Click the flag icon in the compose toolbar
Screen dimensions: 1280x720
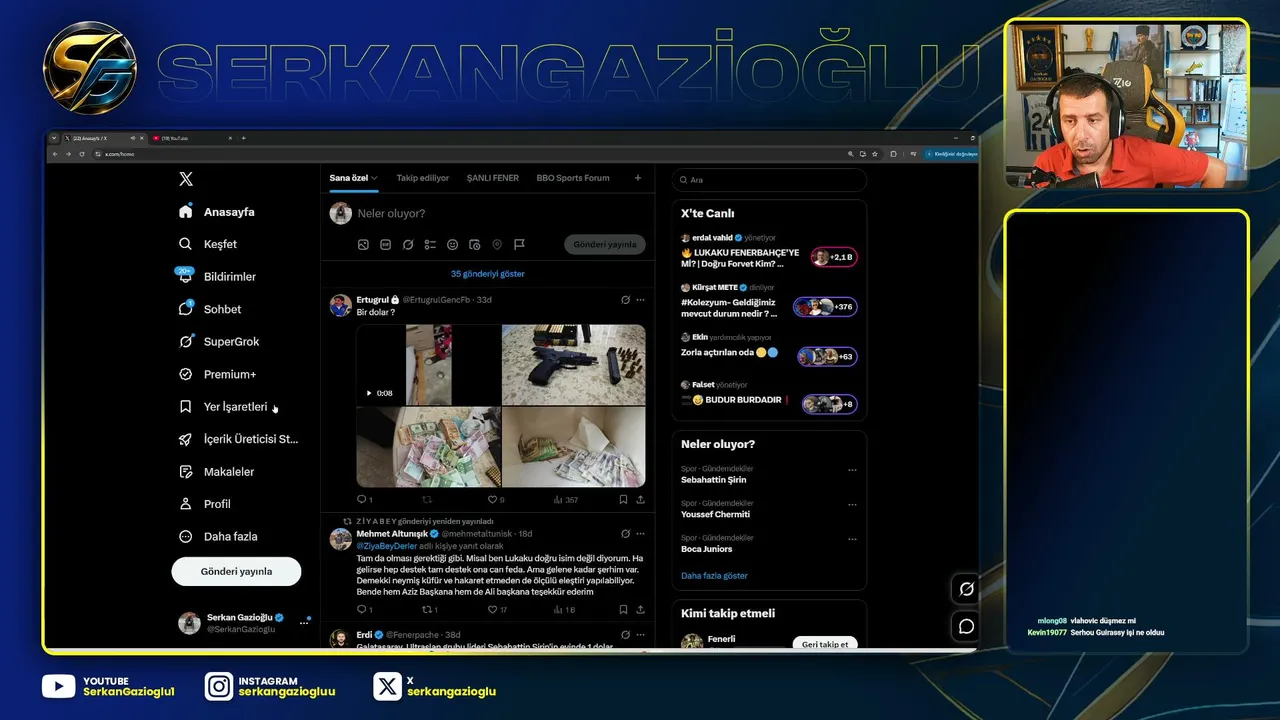[x=519, y=244]
